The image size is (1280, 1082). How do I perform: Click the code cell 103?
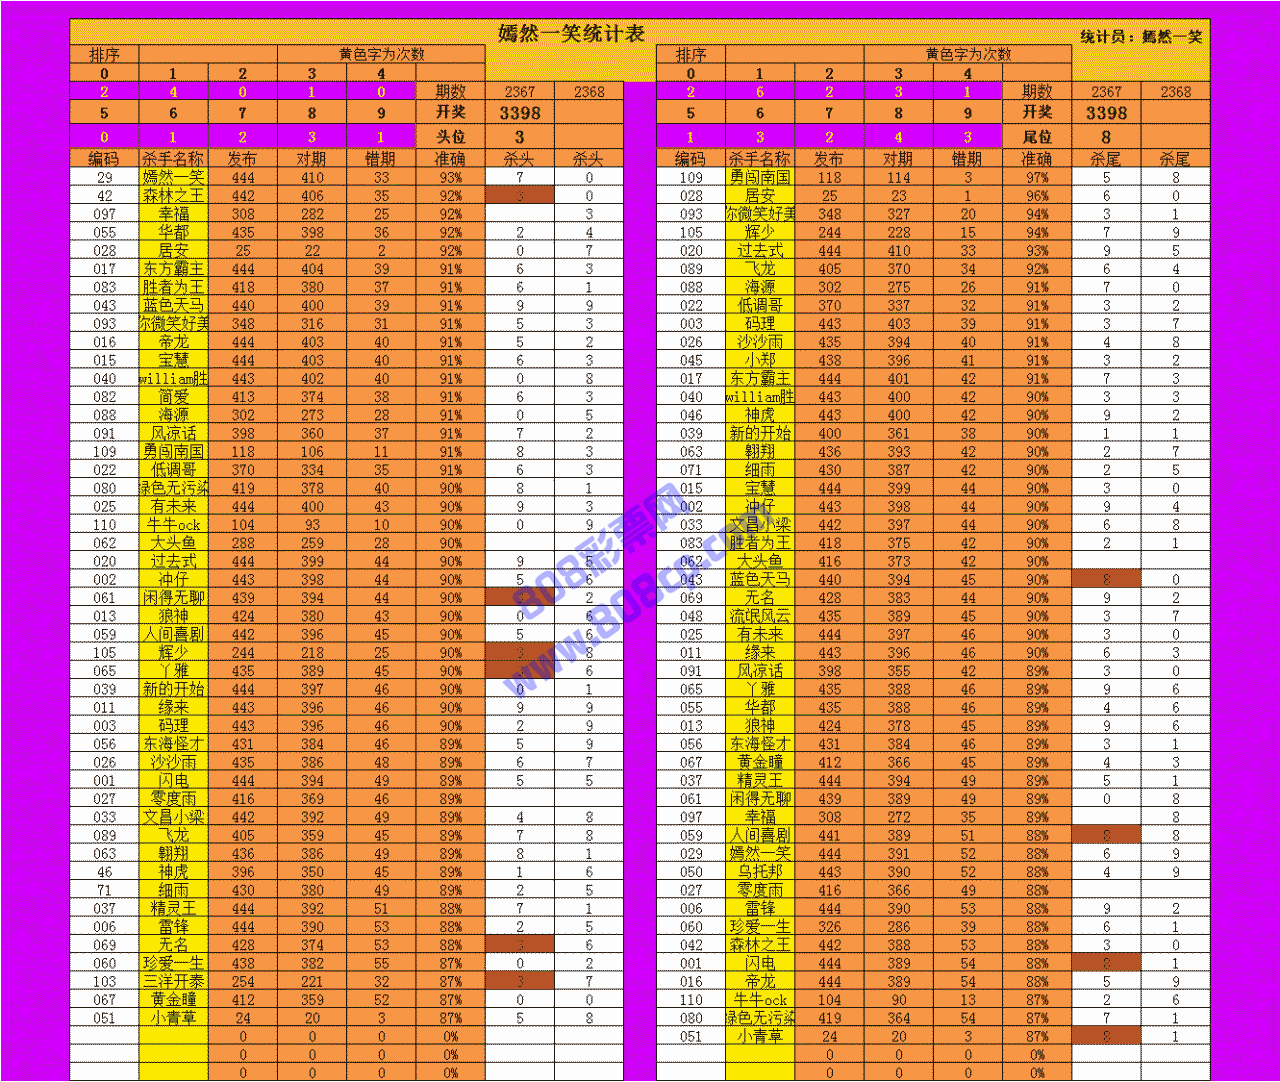[104, 981]
